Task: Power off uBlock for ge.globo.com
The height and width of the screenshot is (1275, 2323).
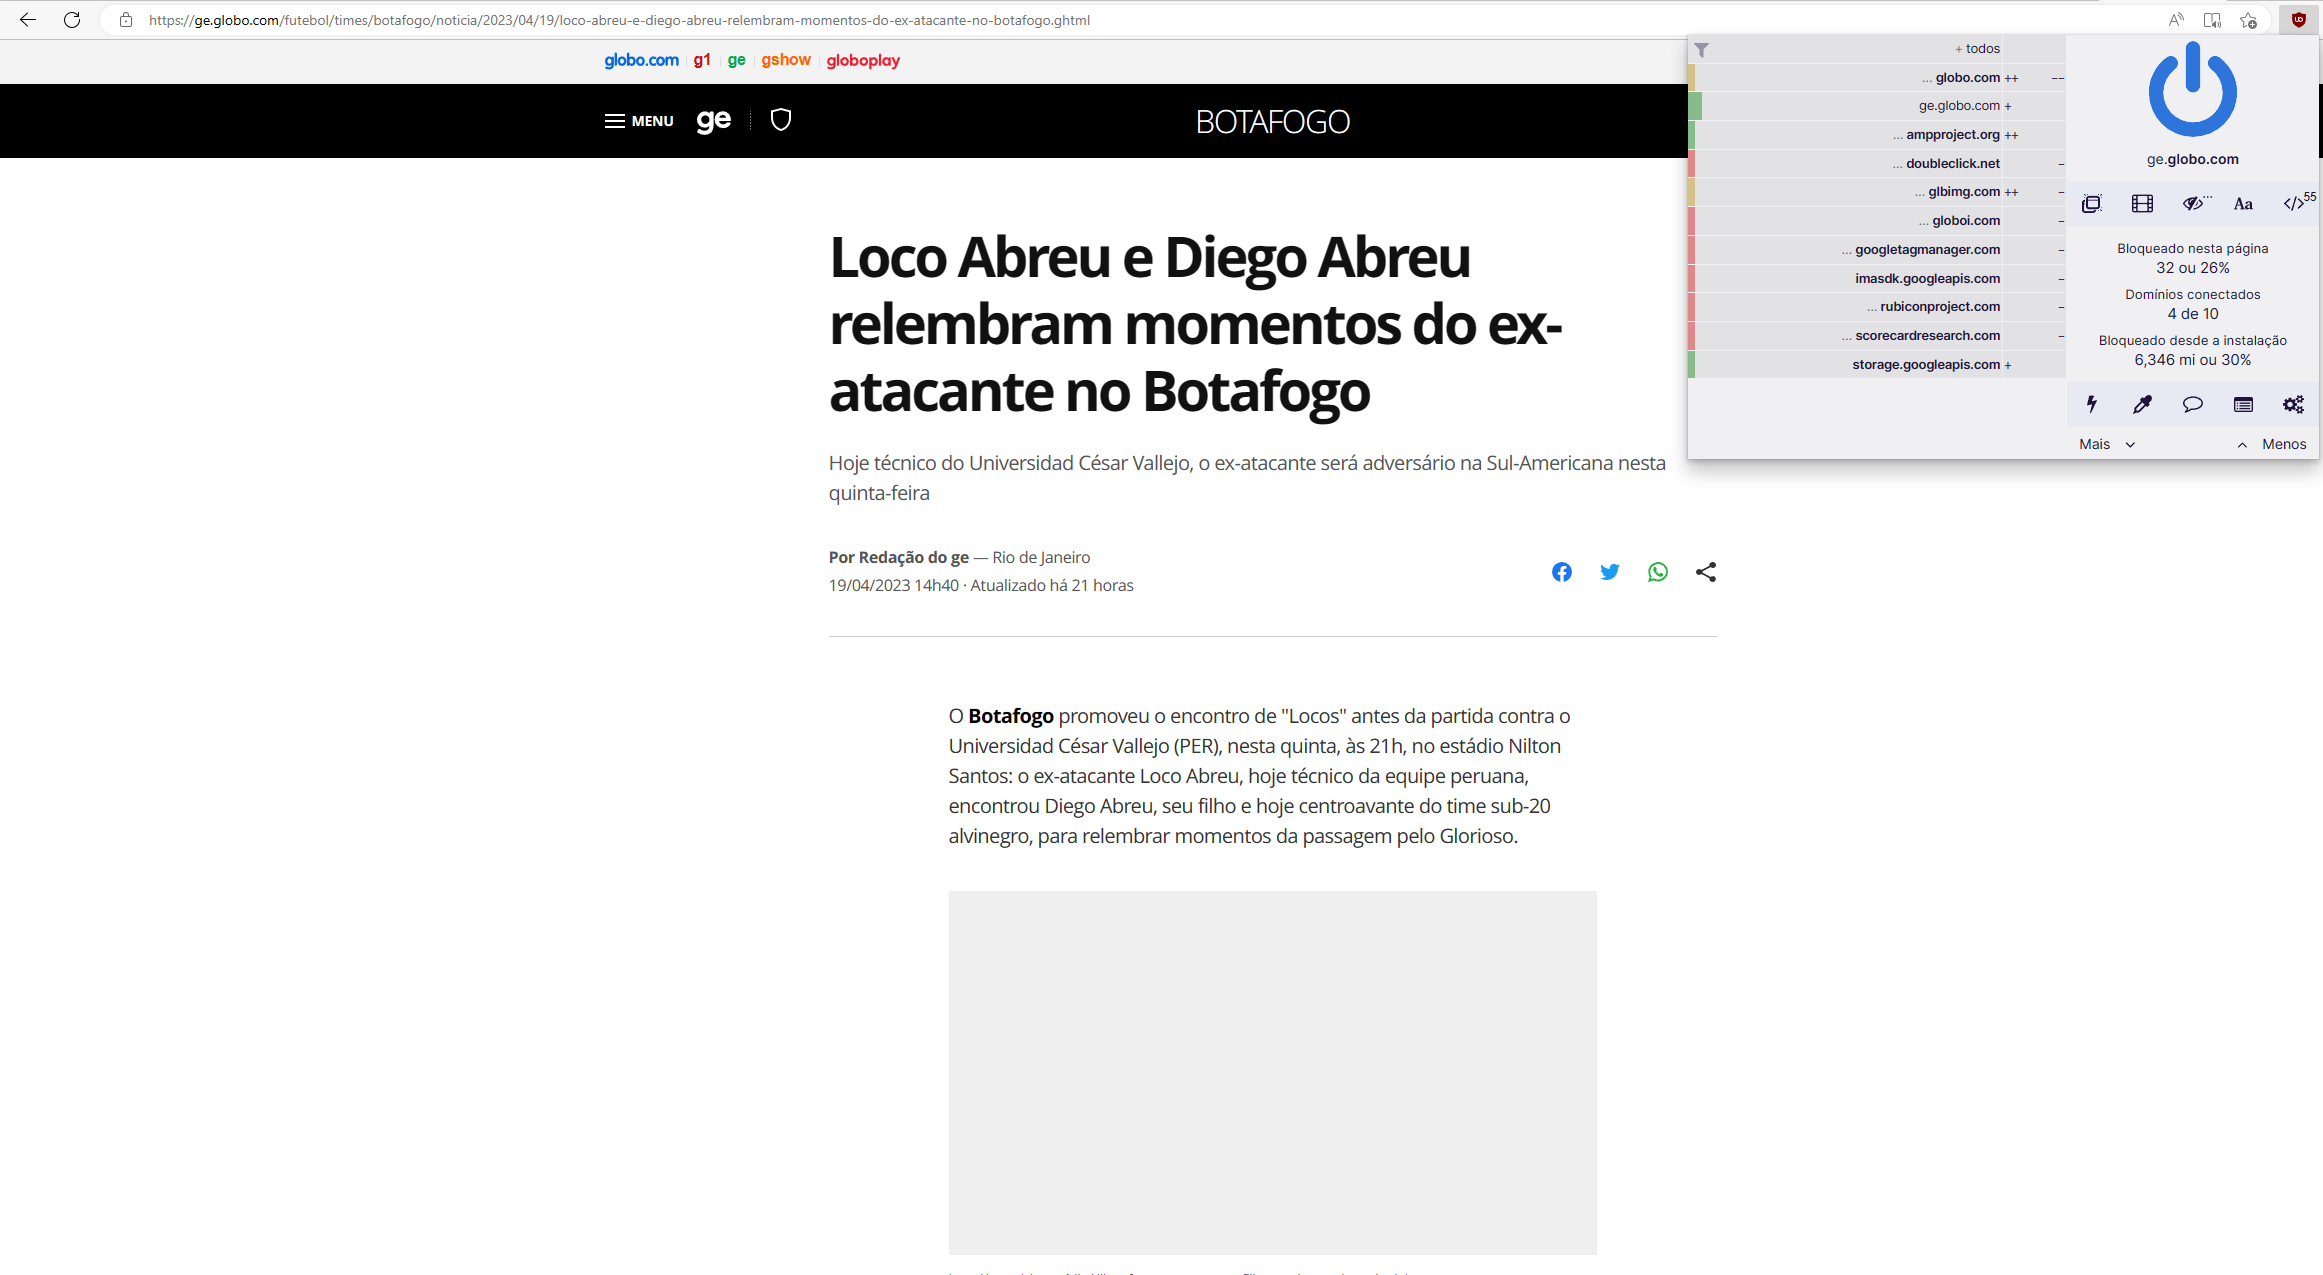Action: click(2192, 90)
